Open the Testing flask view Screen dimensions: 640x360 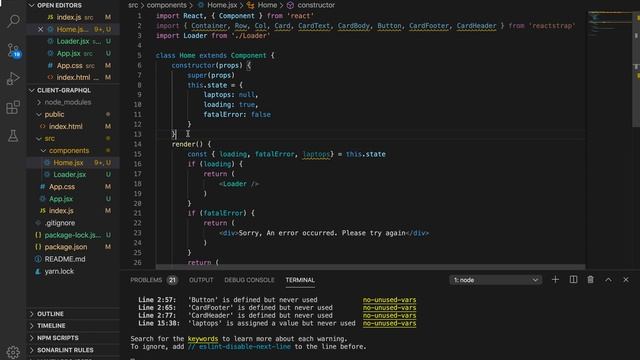point(13,136)
